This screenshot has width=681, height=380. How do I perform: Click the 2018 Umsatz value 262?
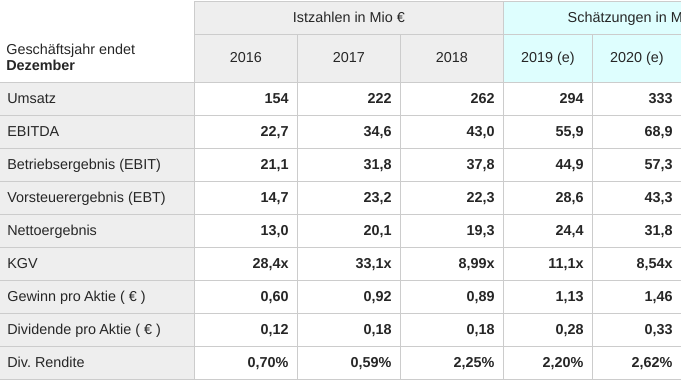tap(482, 99)
